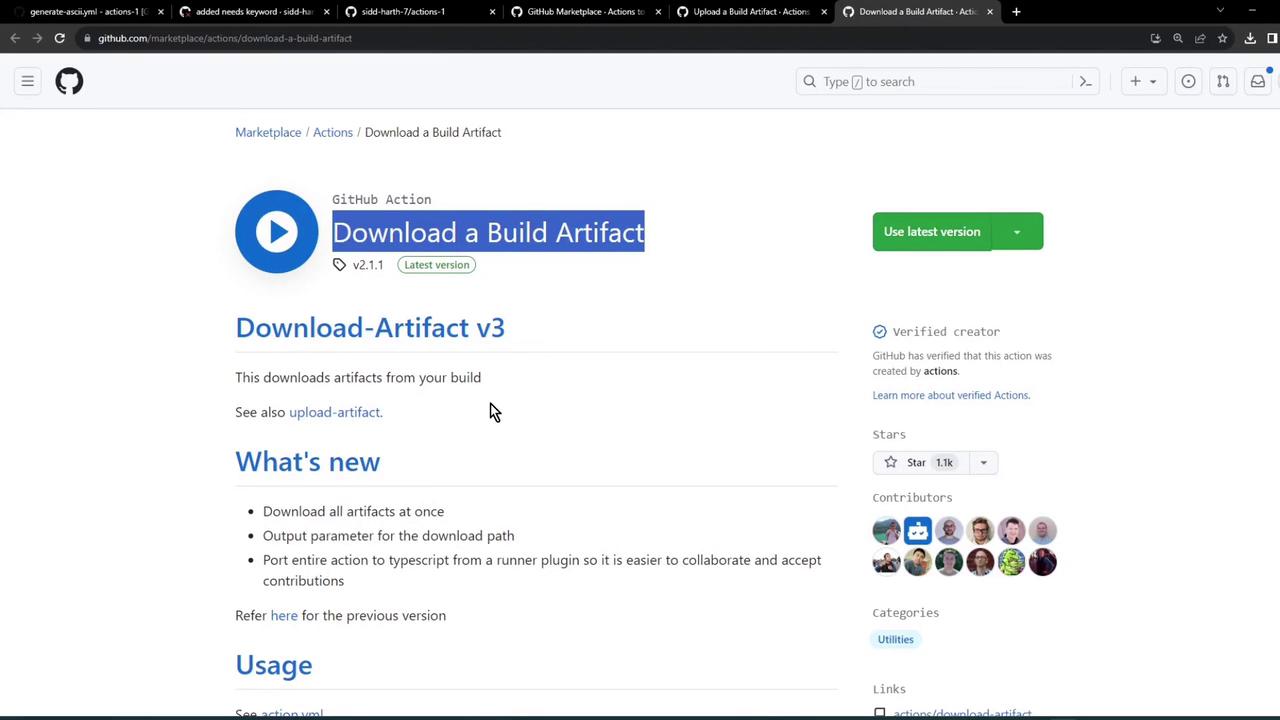Click the Use latest version button

pos(932,232)
